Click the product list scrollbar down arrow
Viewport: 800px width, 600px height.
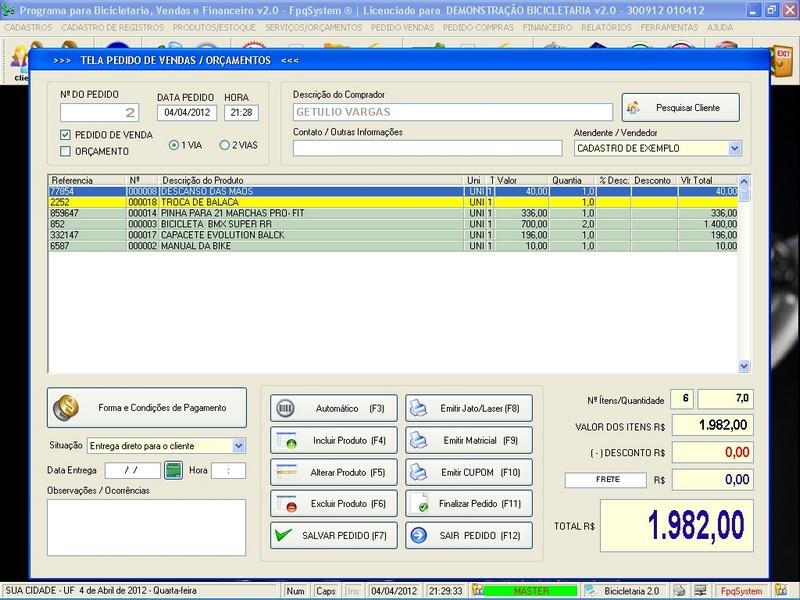point(743,366)
